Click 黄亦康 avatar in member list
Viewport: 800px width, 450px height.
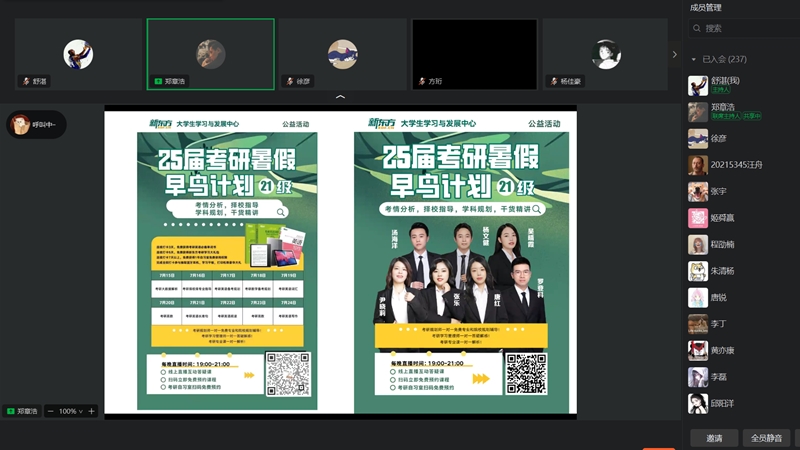tap(697, 351)
